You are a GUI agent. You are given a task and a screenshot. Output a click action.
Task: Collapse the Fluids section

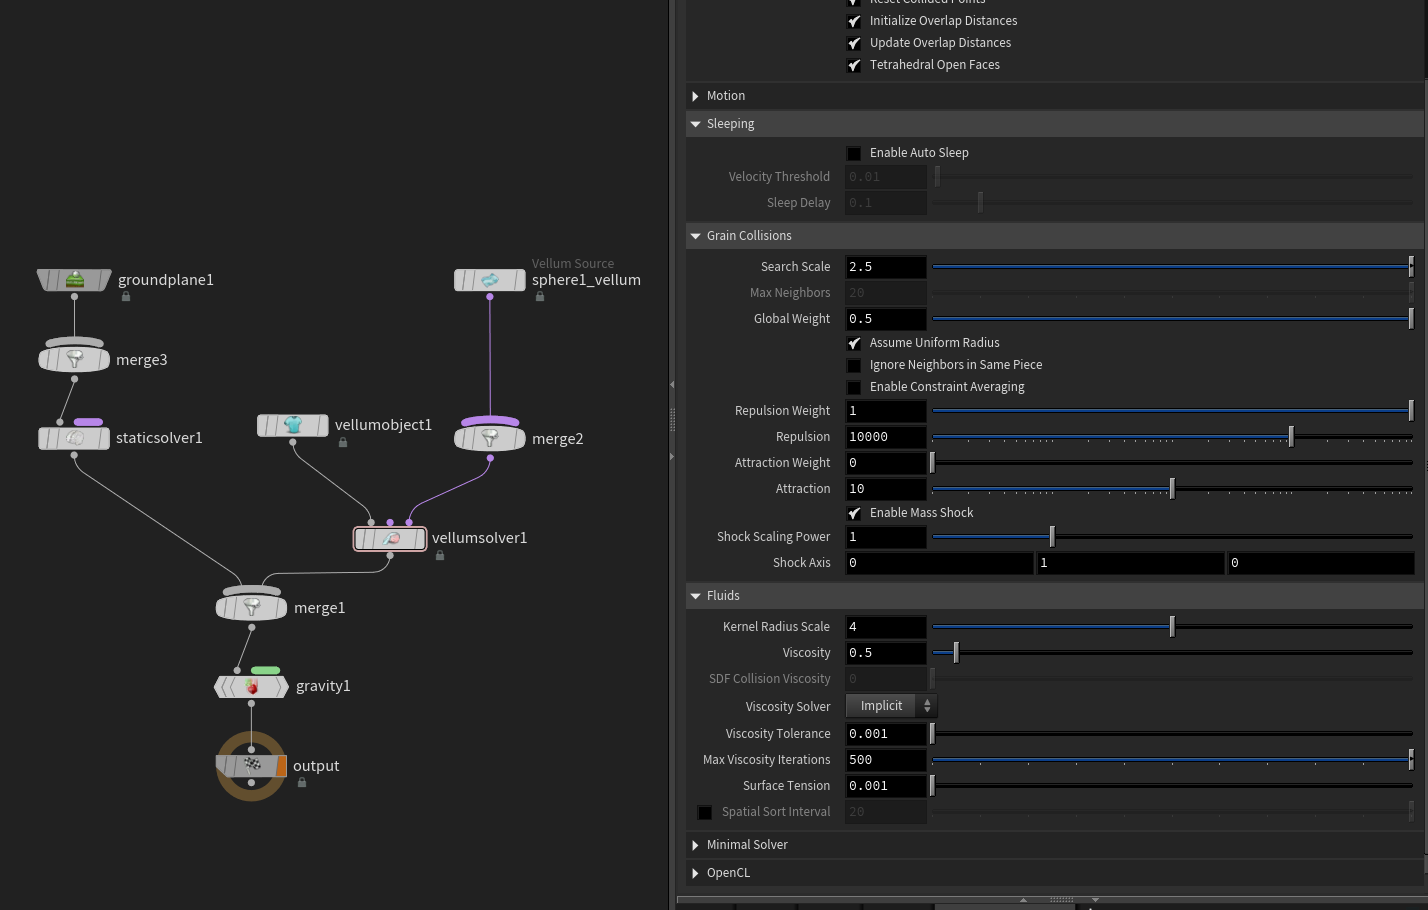(x=695, y=596)
